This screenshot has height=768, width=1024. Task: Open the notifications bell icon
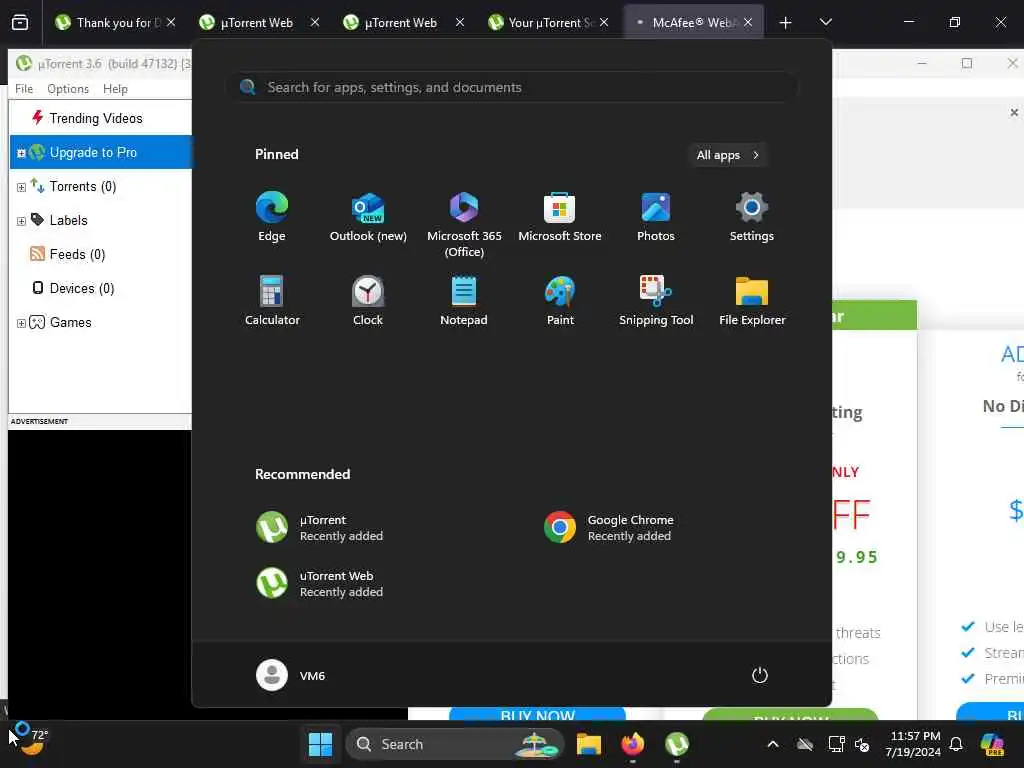956,744
